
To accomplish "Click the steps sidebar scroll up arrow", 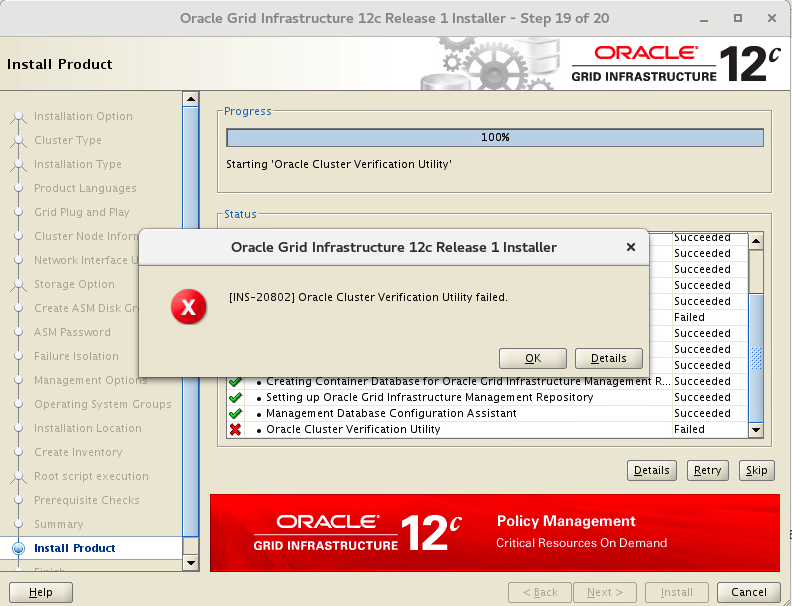I will pyautogui.click(x=190, y=99).
